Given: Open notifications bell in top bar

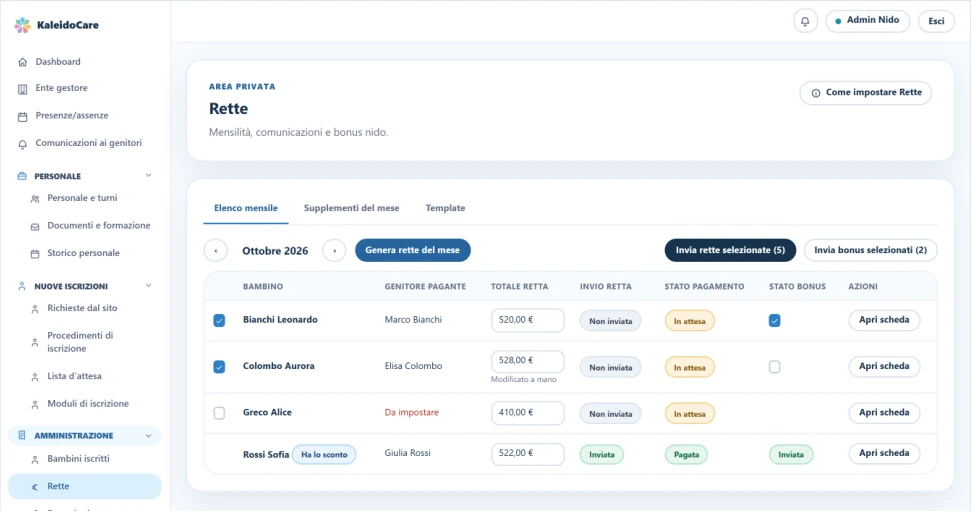Looking at the screenshot, I should click(805, 21).
